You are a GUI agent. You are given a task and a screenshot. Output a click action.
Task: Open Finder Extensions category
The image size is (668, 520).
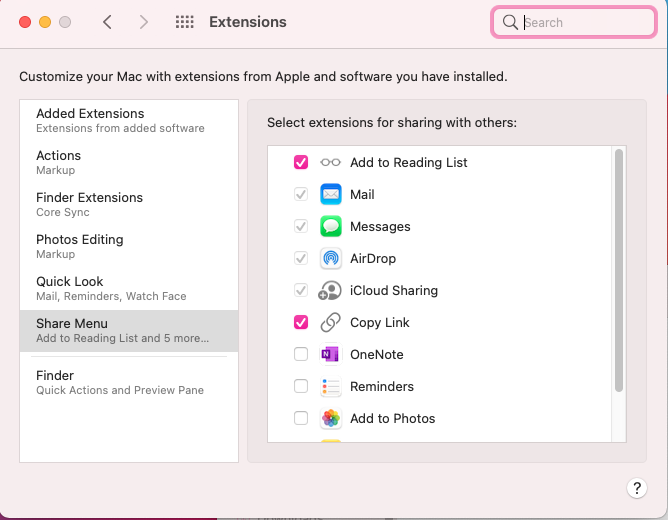[x=129, y=204]
